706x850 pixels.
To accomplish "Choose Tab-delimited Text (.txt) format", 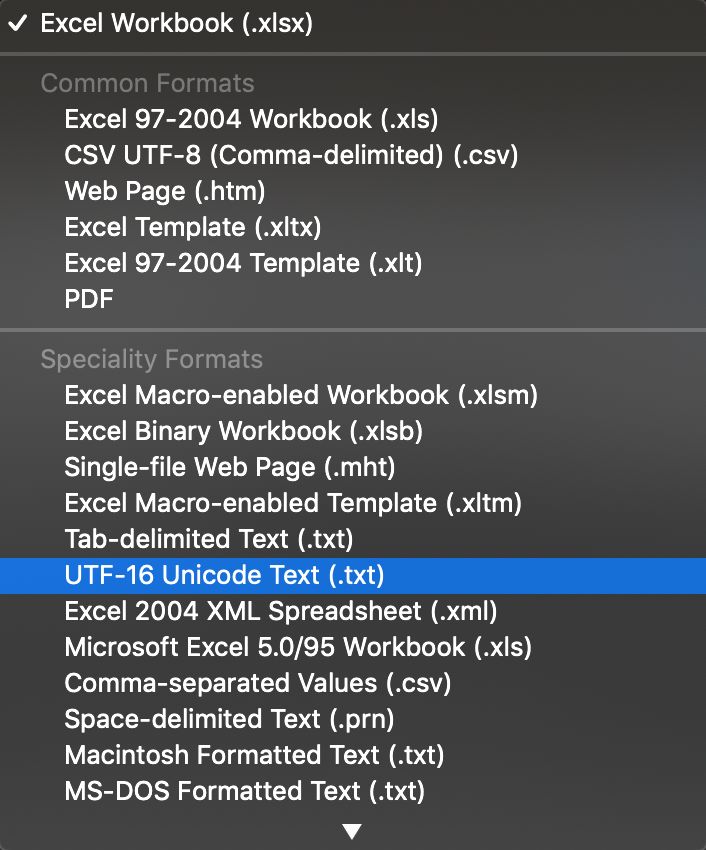I will click(209, 539).
